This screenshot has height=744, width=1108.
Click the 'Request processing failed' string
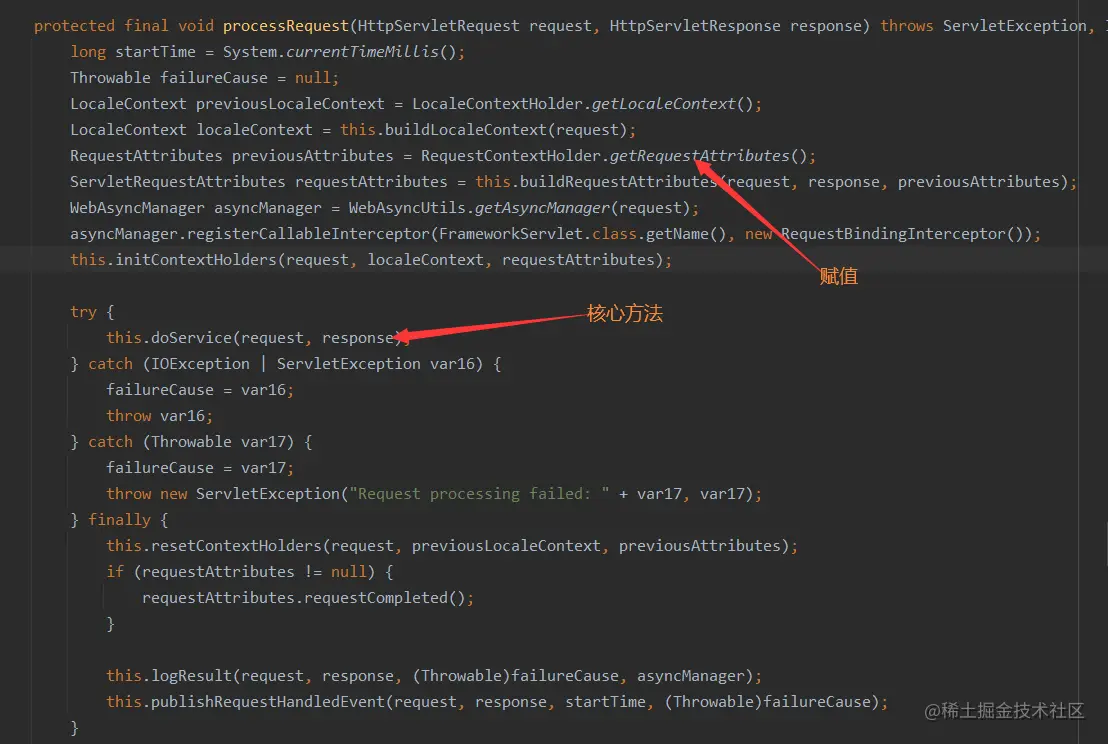pos(479,494)
